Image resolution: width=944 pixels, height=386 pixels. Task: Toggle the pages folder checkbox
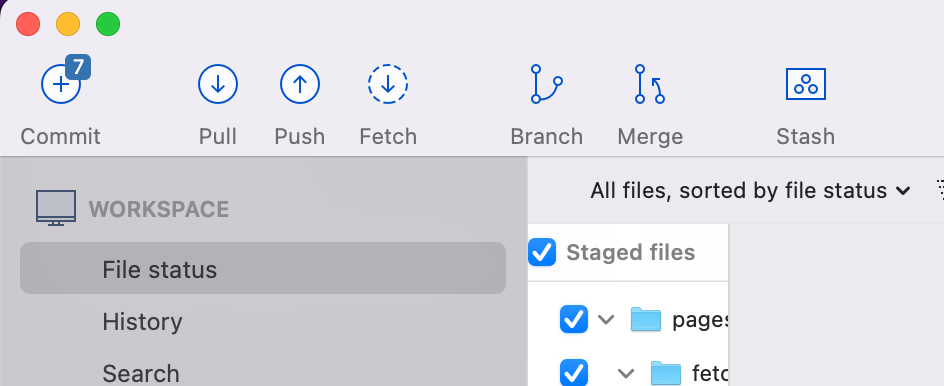(574, 319)
